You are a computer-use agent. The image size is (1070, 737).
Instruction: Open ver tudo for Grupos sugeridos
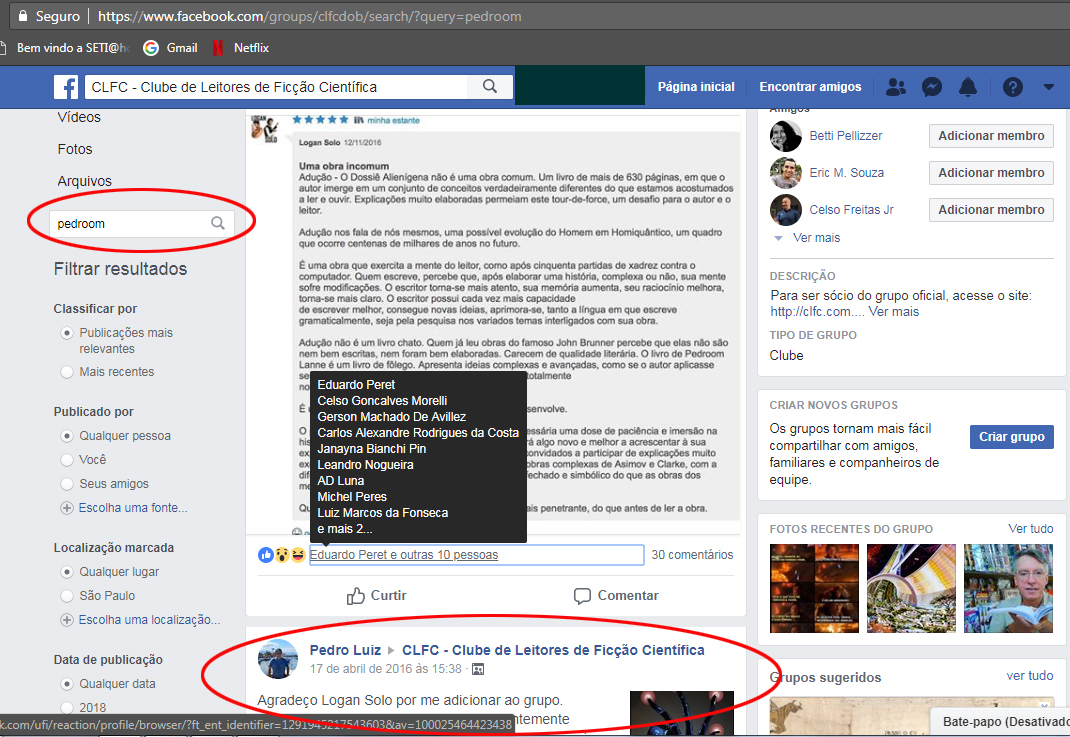click(1030, 676)
